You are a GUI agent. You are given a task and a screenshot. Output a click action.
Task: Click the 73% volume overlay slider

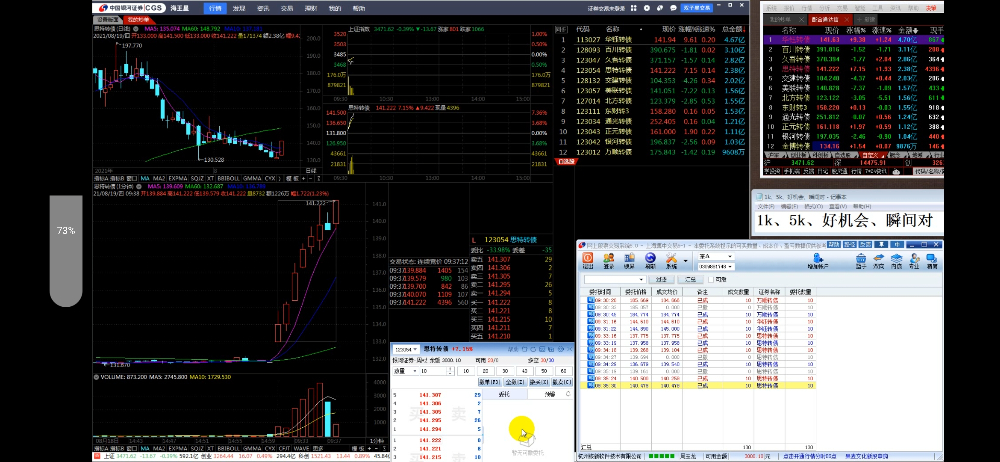[x=66, y=251]
